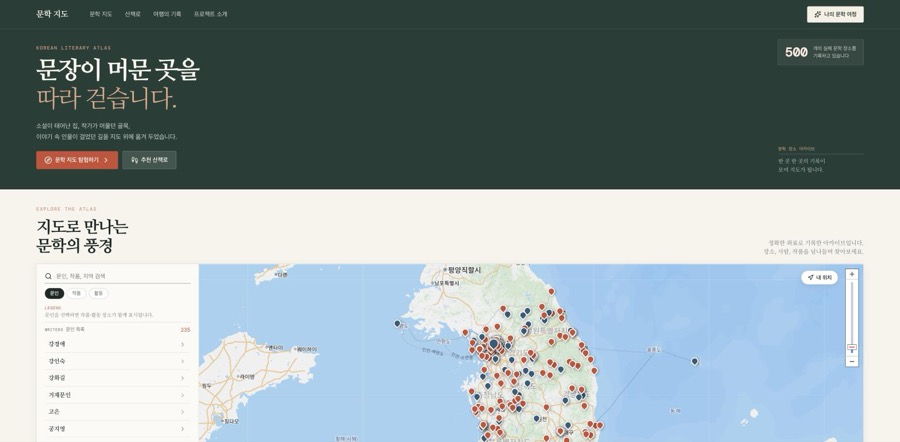
Task: Expand writer row 강화길
Action: point(118,378)
